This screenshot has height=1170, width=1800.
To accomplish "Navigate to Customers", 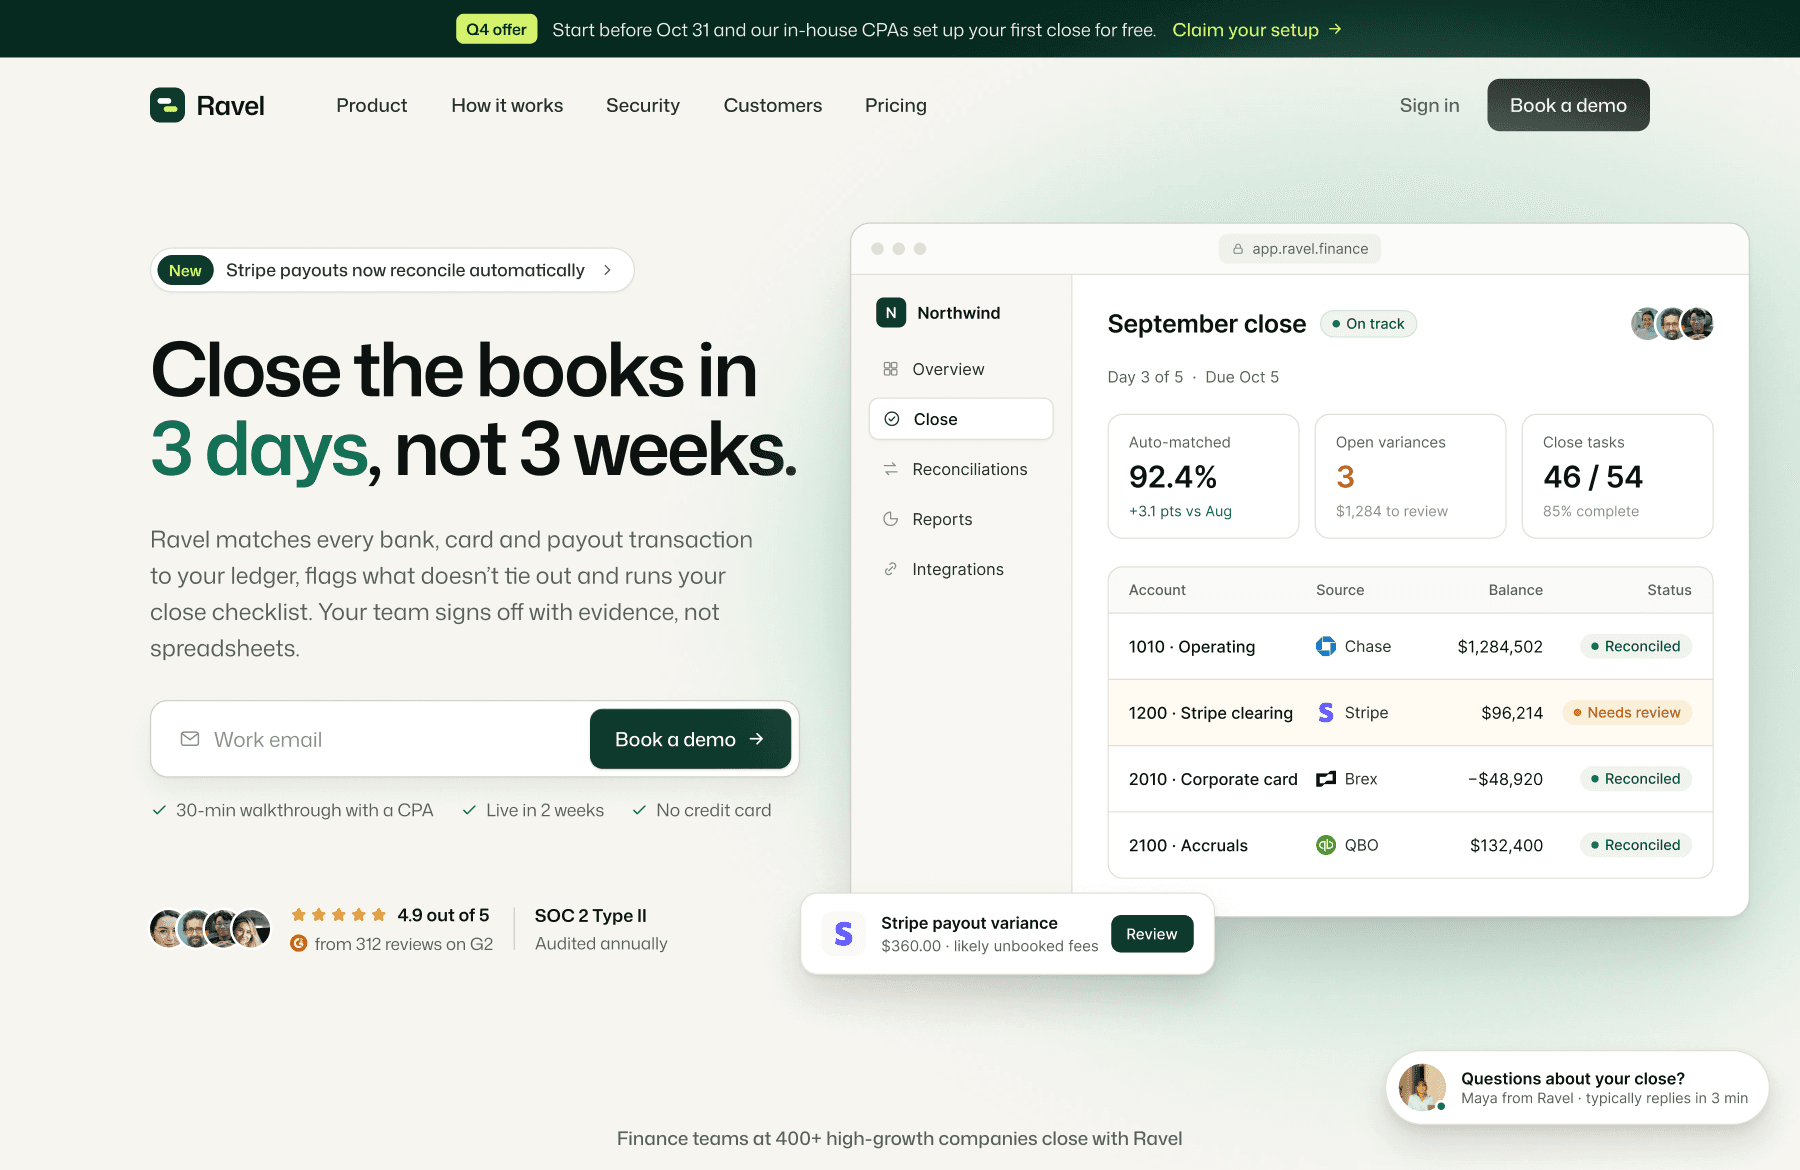I will point(773,105).
